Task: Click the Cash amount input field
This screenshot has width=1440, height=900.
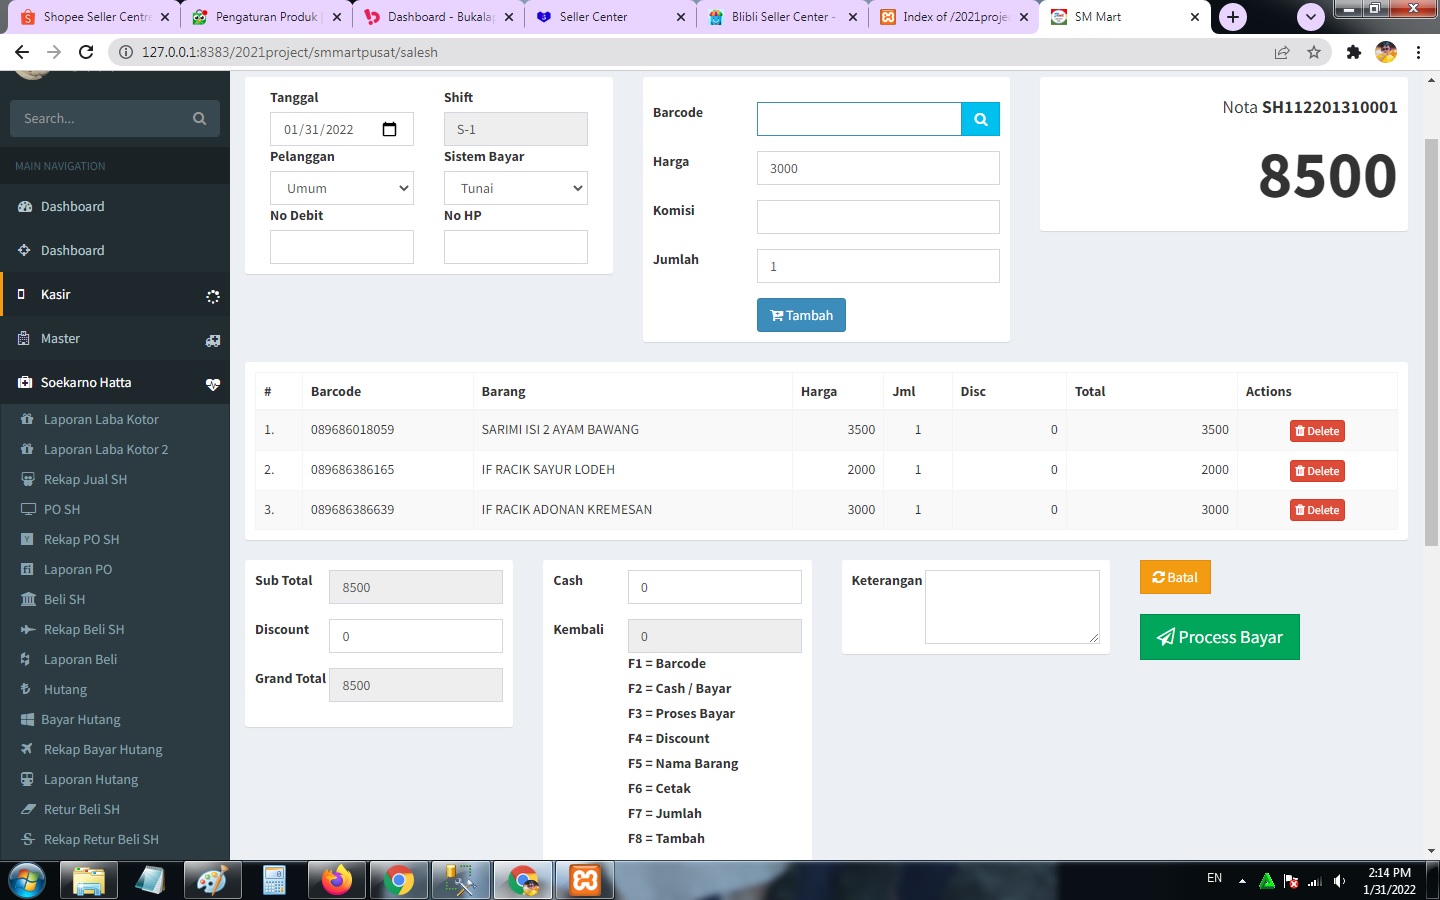Action: (x=714, y=587)
